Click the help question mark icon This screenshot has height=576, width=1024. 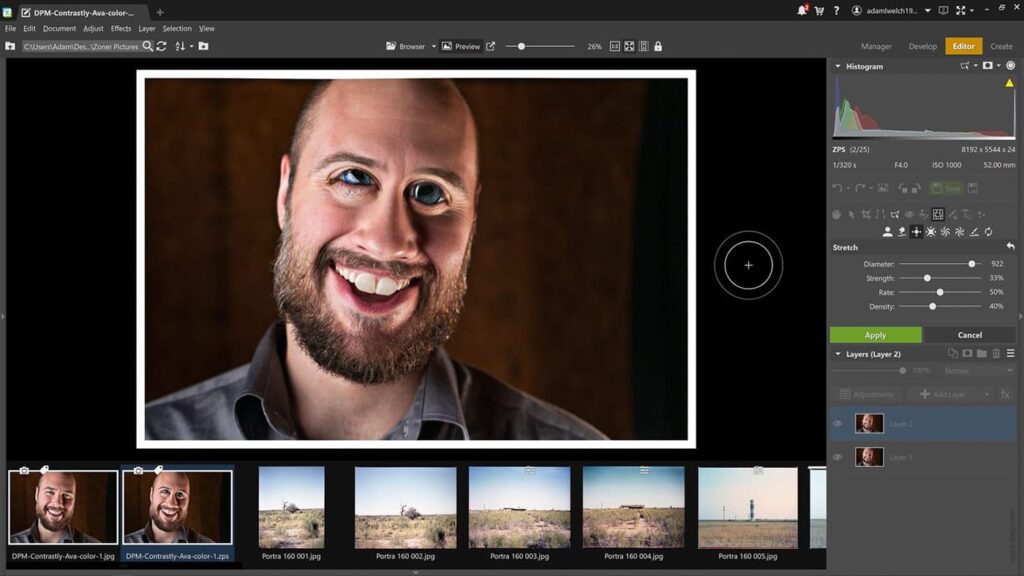point(836,10)
